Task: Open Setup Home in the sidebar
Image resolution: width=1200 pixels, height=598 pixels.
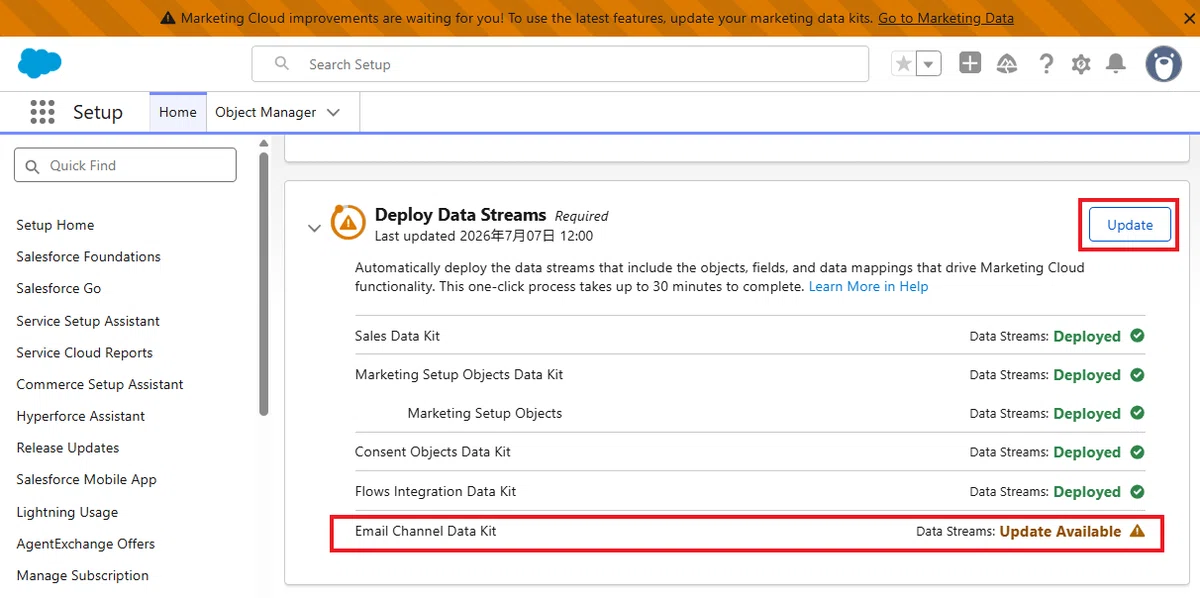Action: click(55, 225)
